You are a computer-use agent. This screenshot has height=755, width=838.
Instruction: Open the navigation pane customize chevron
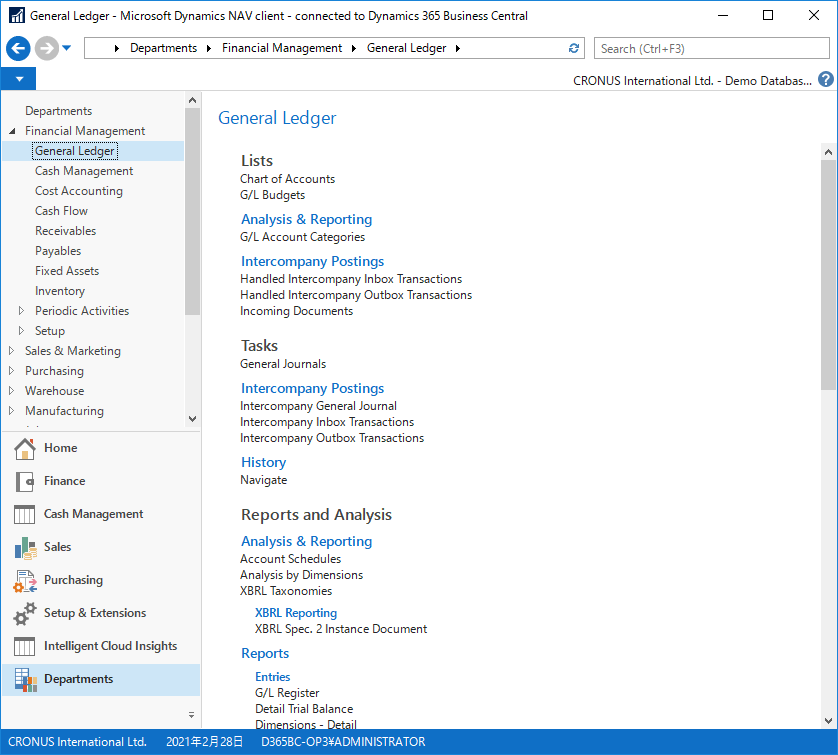click(191, 714)
